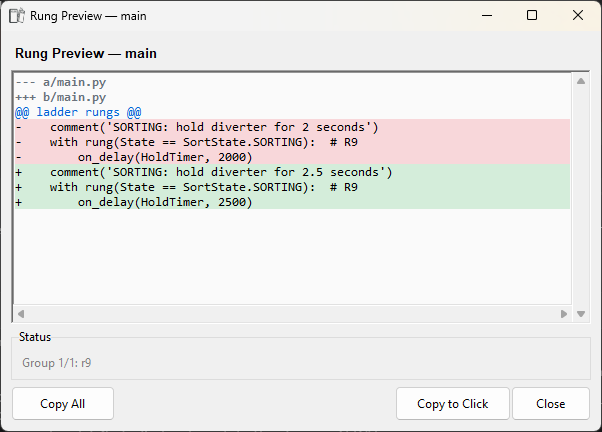Viewport: 602px width, 432px height.
Task: Minimize the Rung Preview window
Action: [x=487, y=15]
